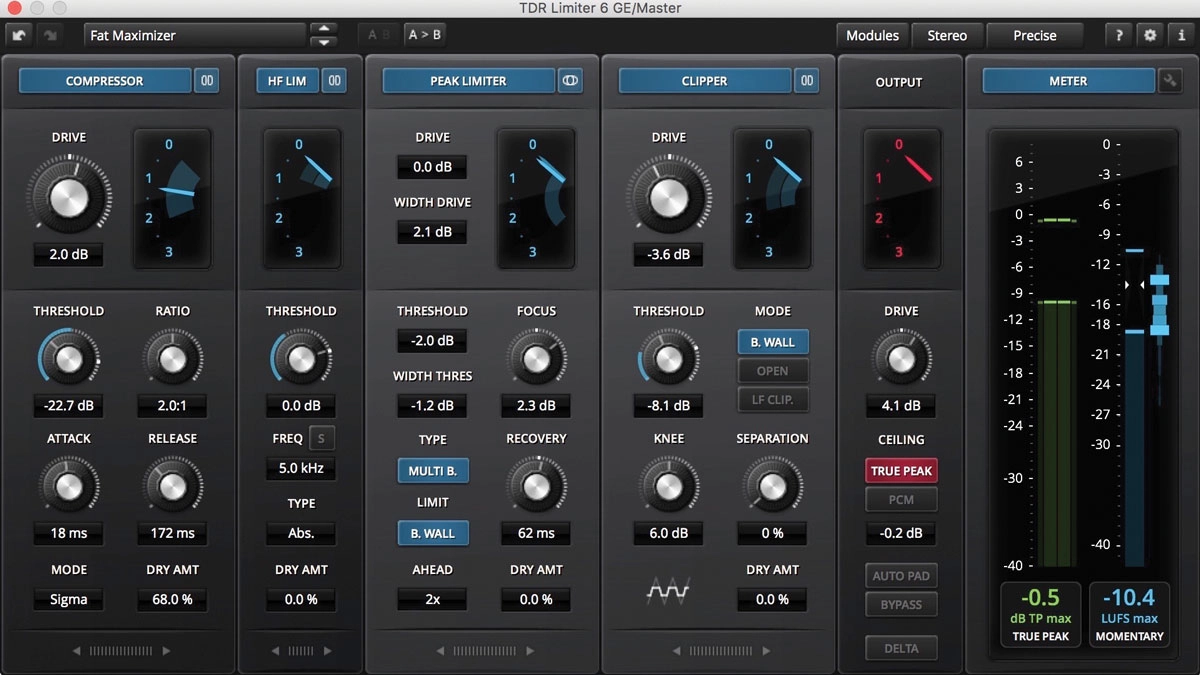1200x675 pixels.
Task: Click the Compressor gain reduction meter
Action: [x=173, y=198]
